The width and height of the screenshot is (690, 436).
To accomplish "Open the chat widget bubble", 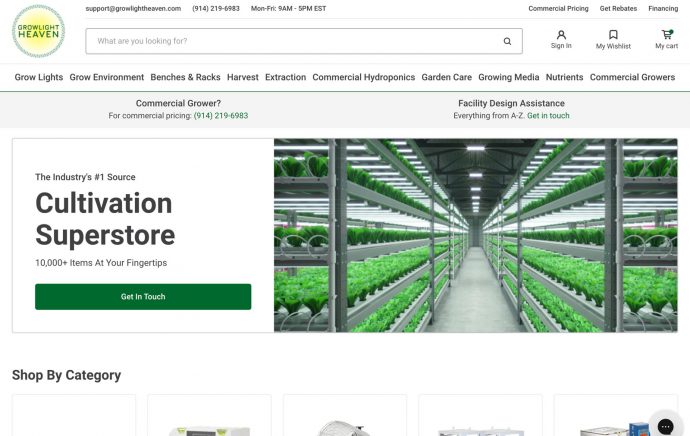I will (x=665, y=426).
